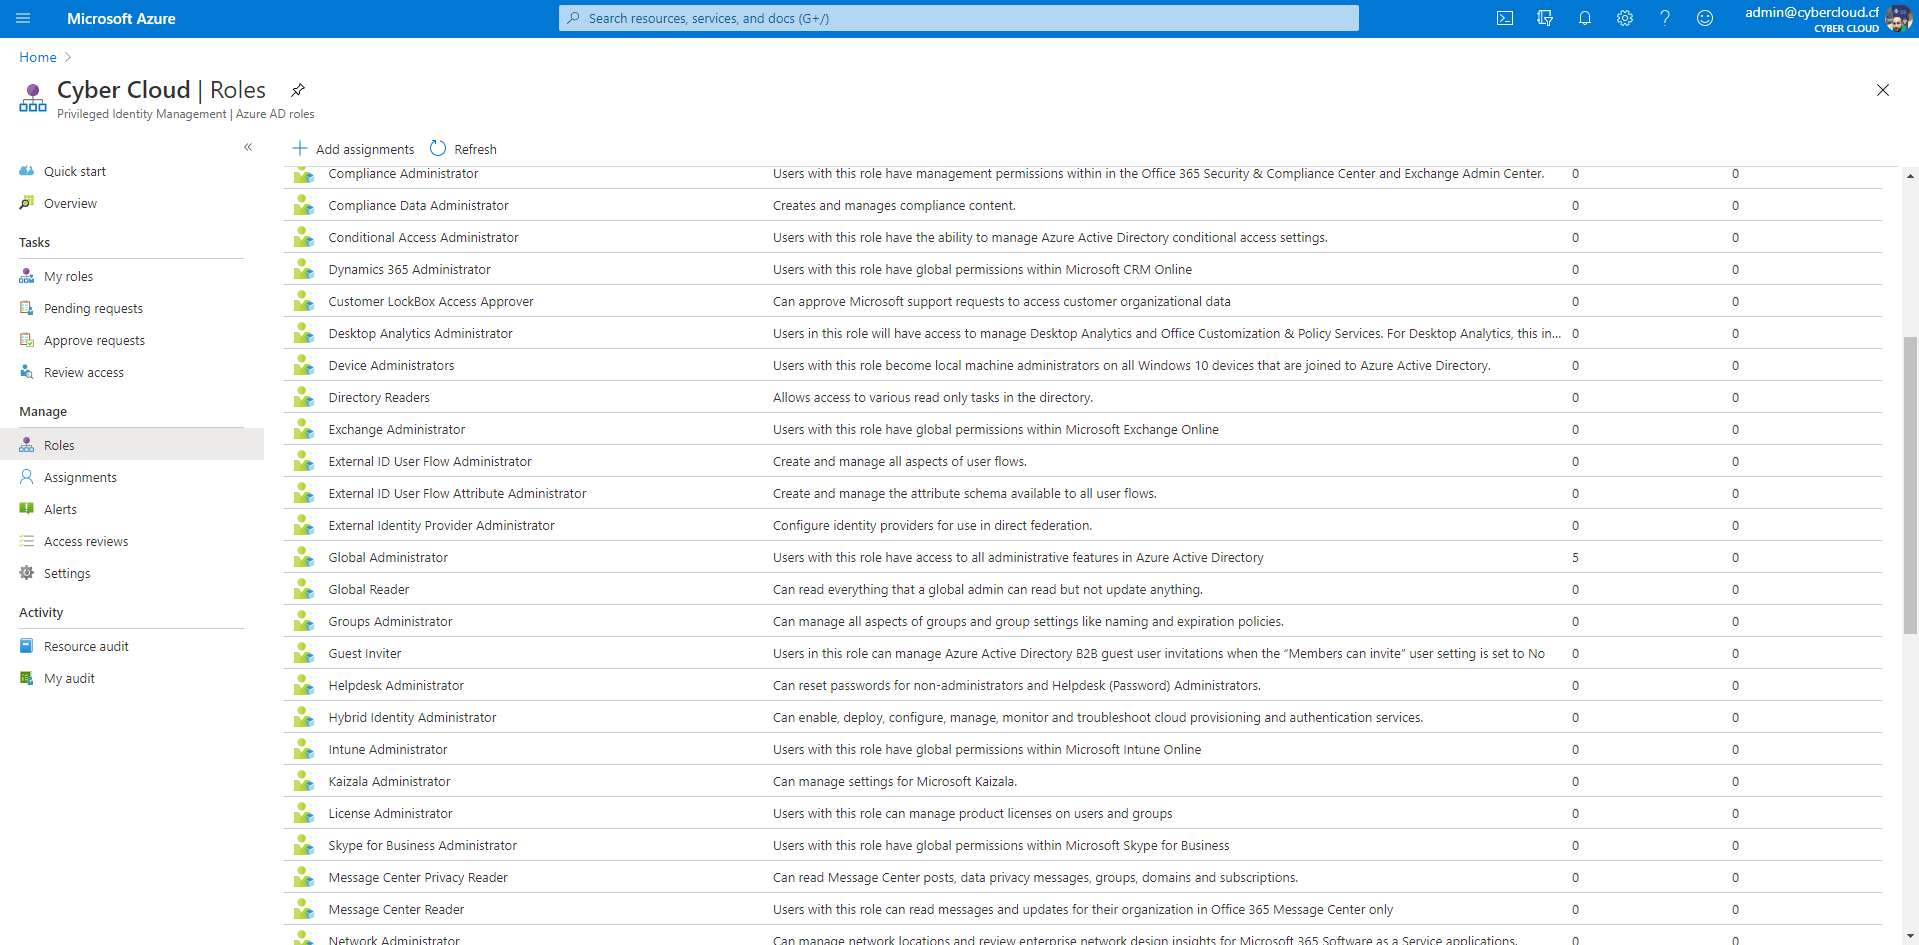The width and height of the screenshot is (1919, 945).
Task: Open Desktop Analytics Administrator role
Action: point(420,333)
